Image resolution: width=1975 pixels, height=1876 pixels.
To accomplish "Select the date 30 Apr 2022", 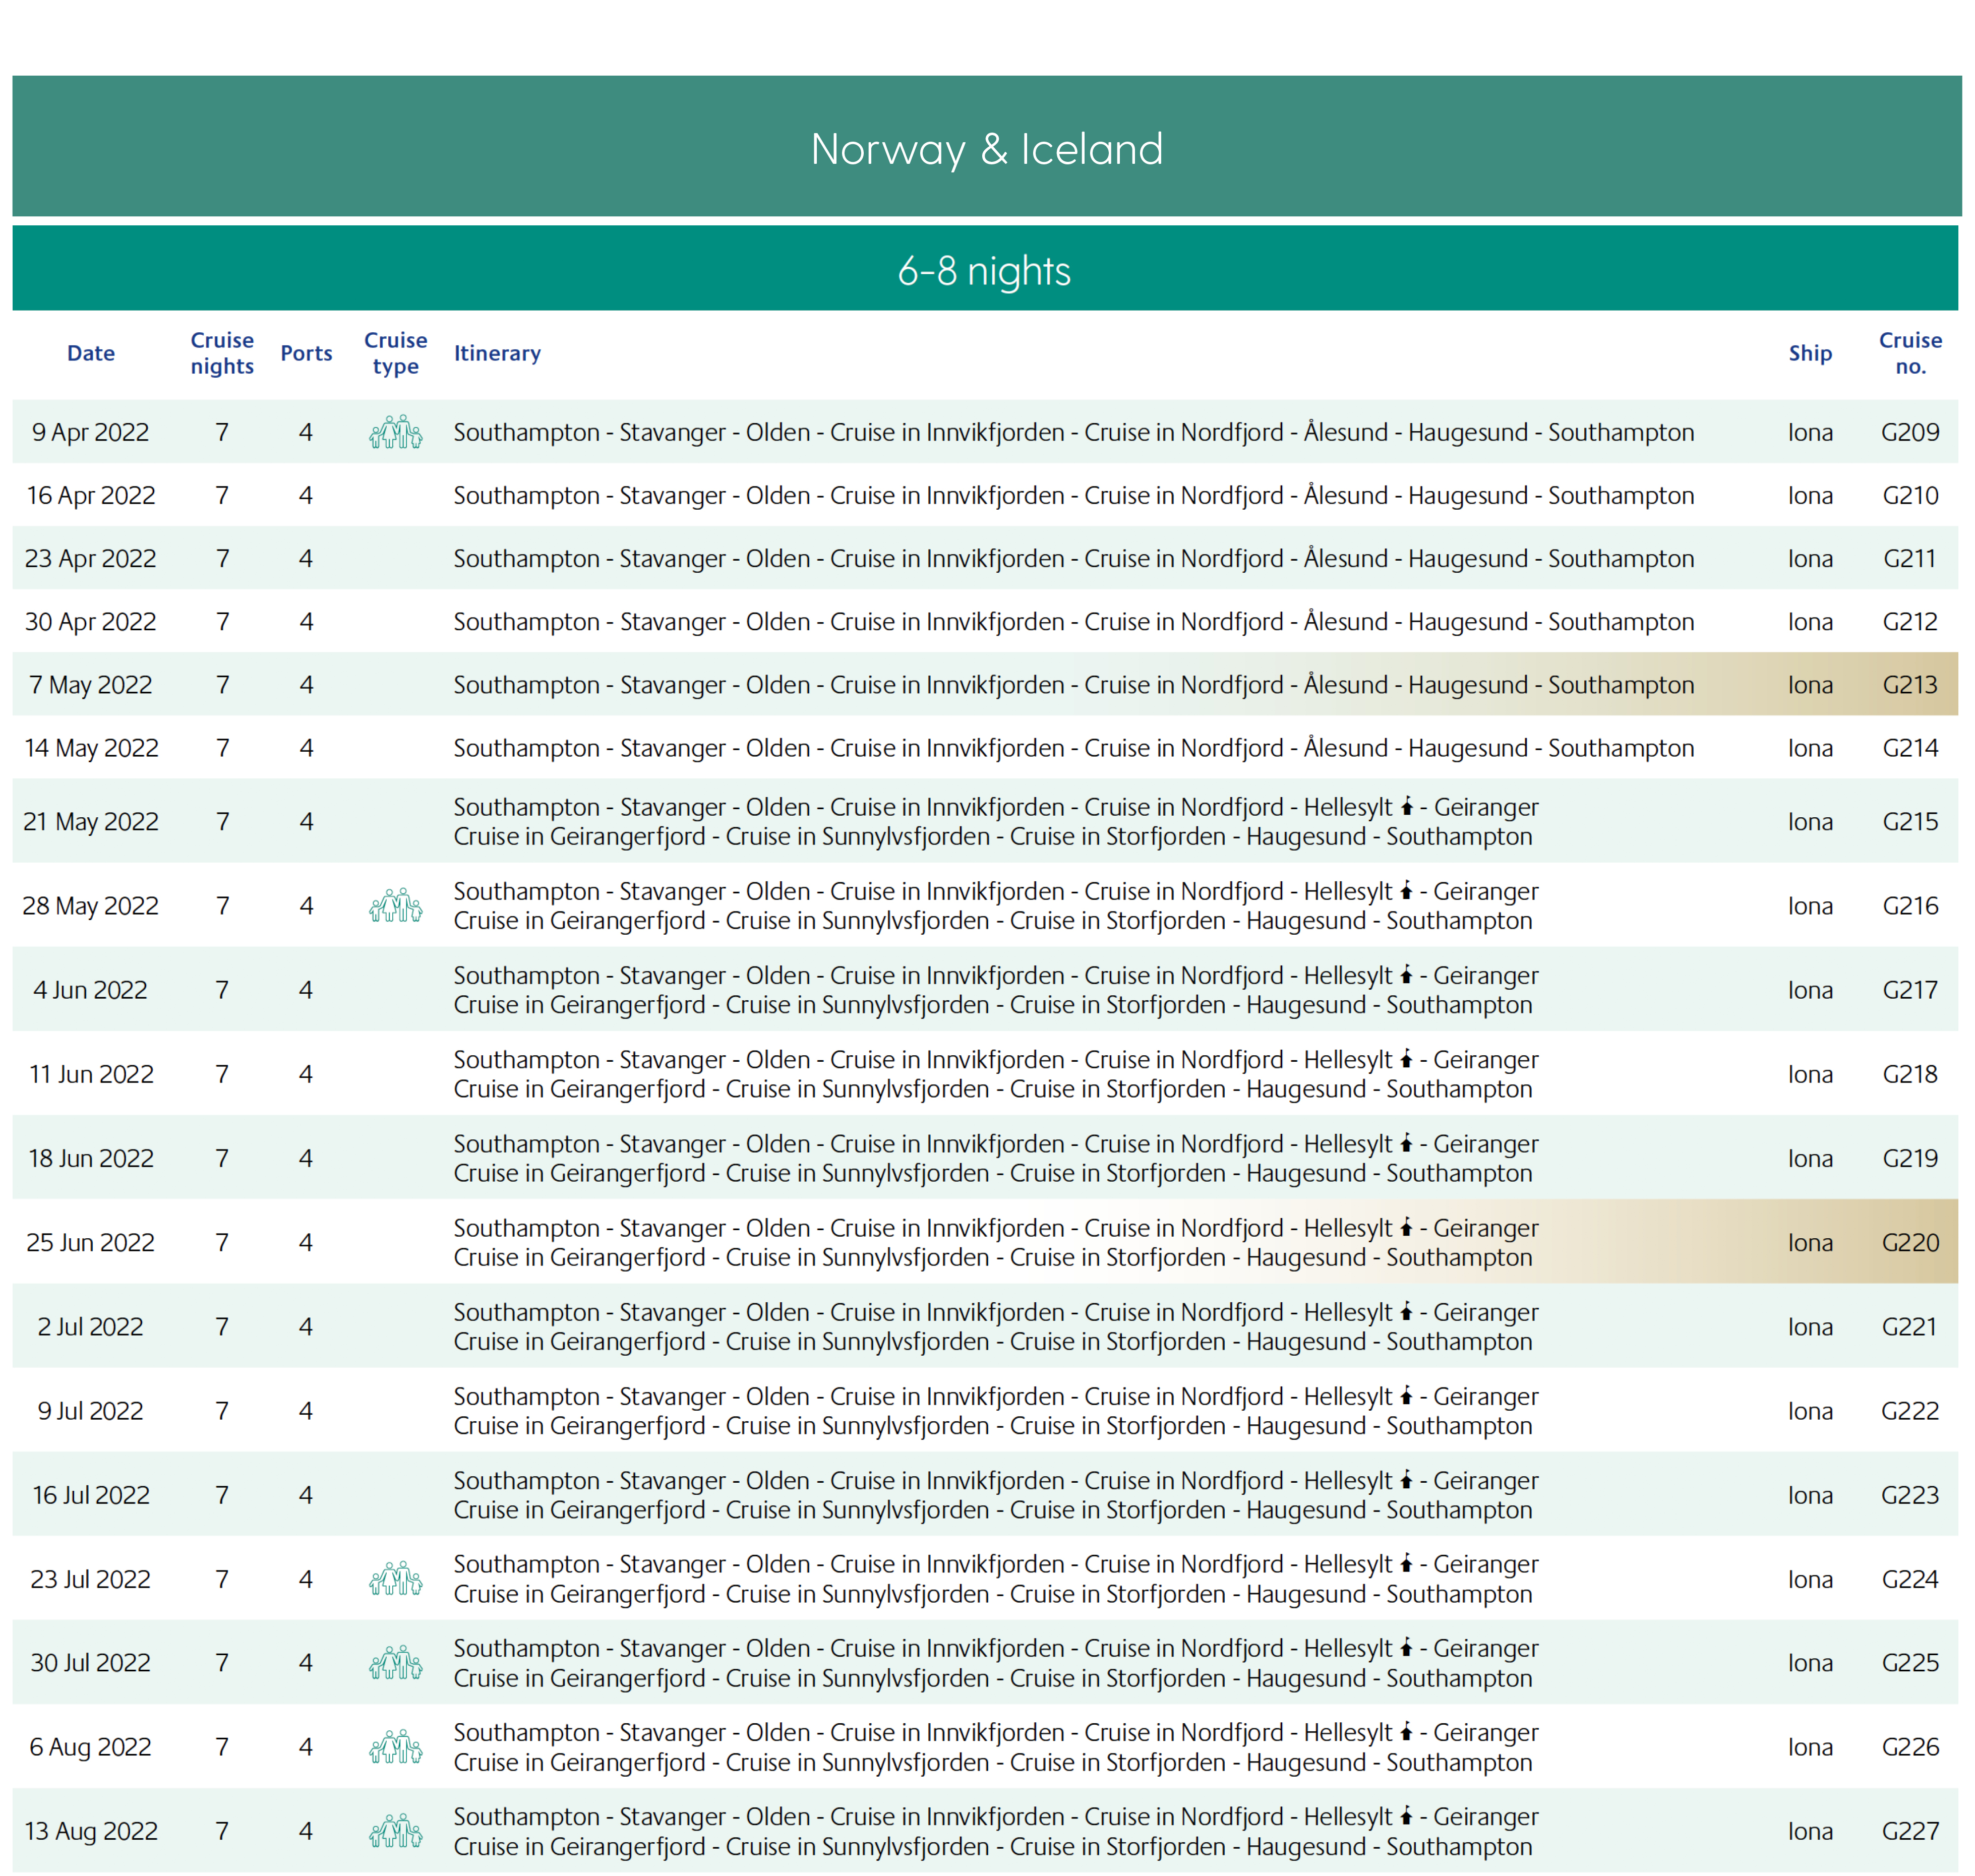I will point(91,621).
